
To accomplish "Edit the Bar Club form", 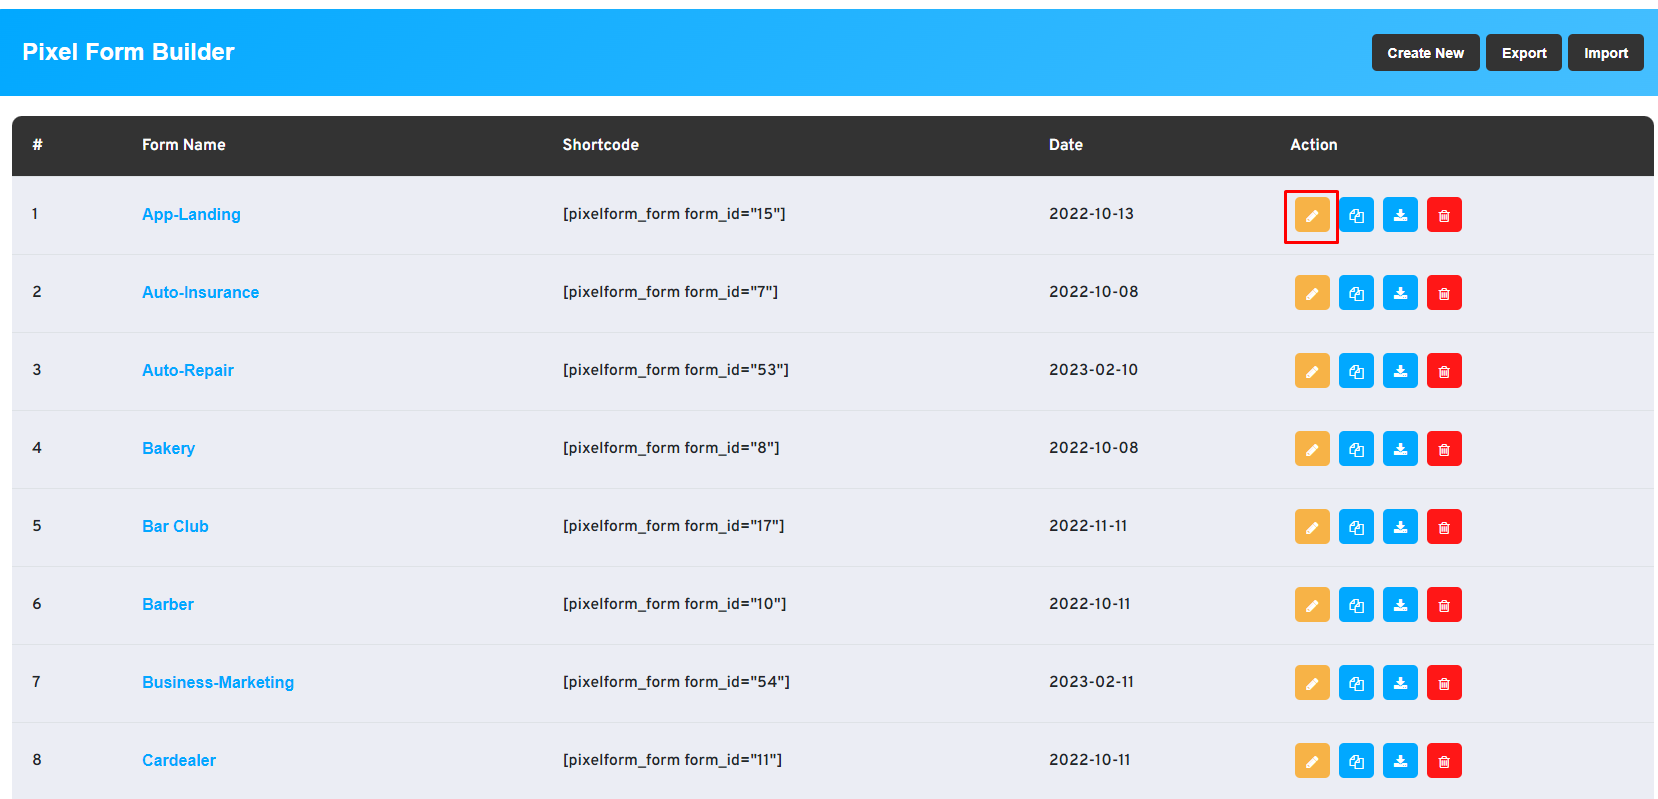I will pyautogui.click(x=1311, y=527).
